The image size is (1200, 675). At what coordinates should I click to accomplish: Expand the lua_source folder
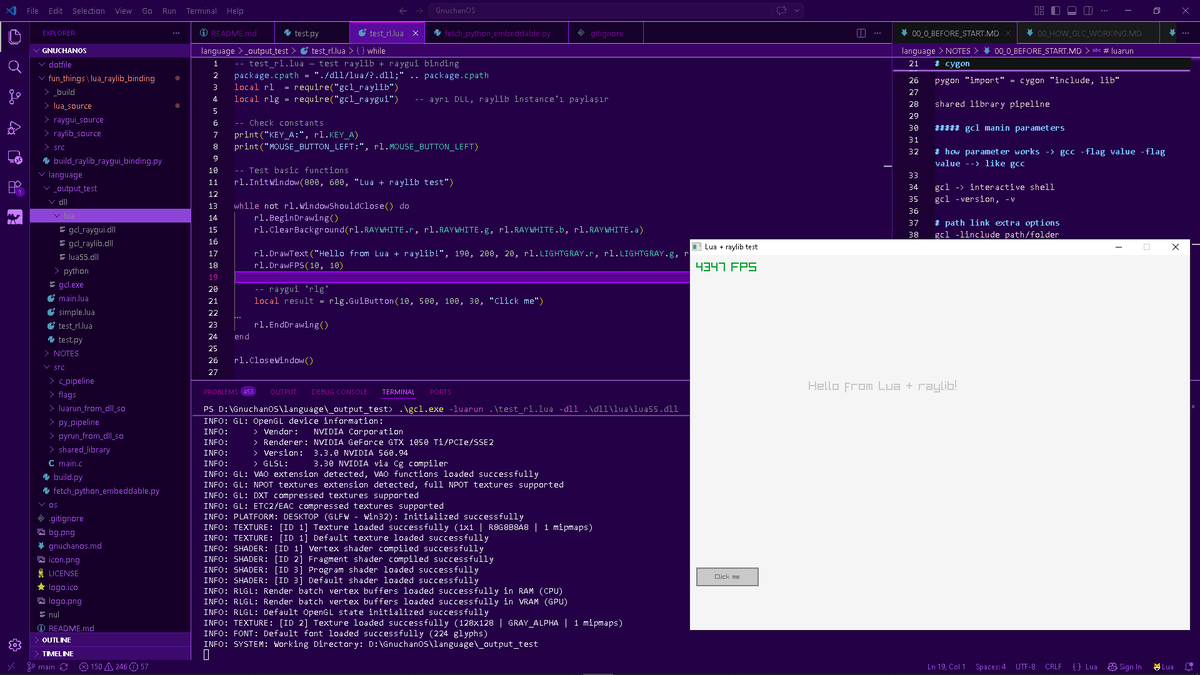pyautogui.click(x=110, y=105)
